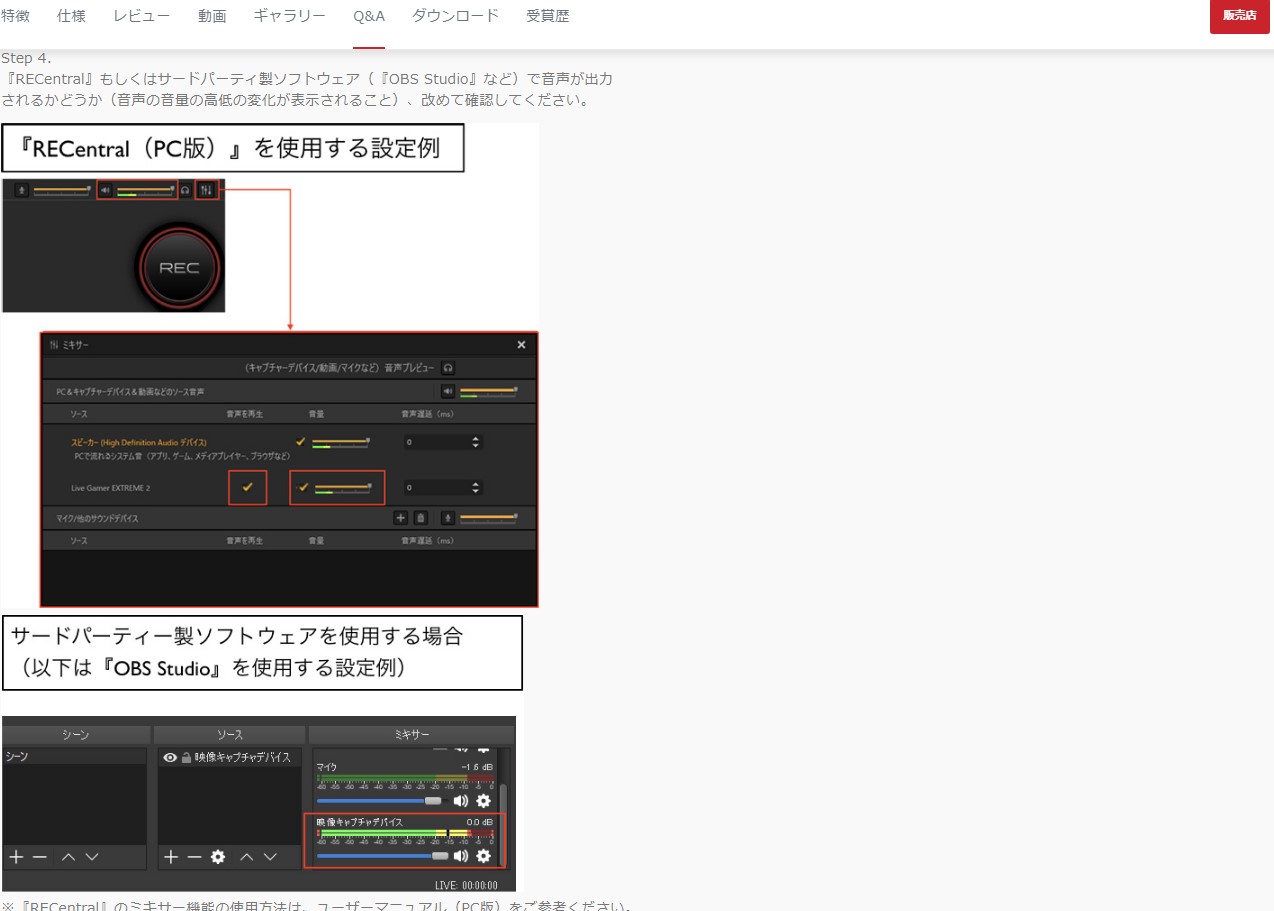Click trash icon in マイク/他のサウンドデバイス row

click(421, 518)
